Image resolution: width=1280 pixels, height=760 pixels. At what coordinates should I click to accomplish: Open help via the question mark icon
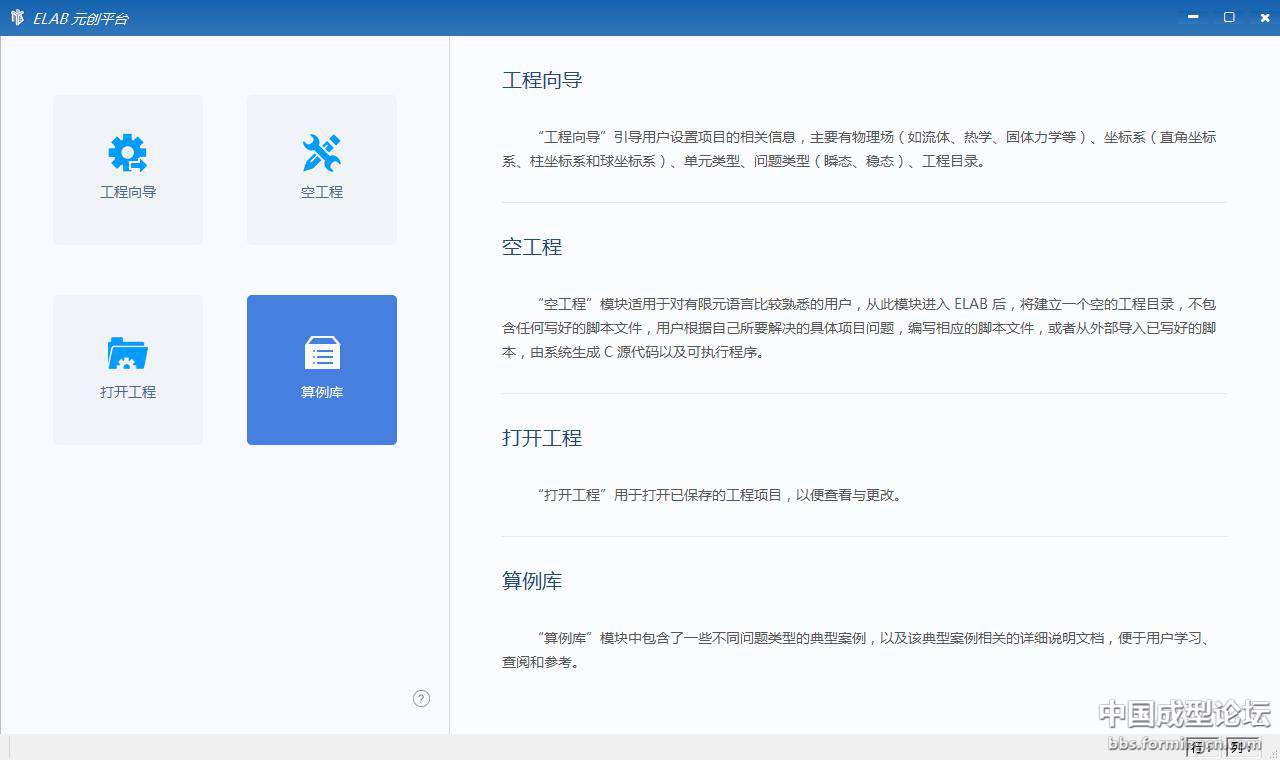coord(421,699)
